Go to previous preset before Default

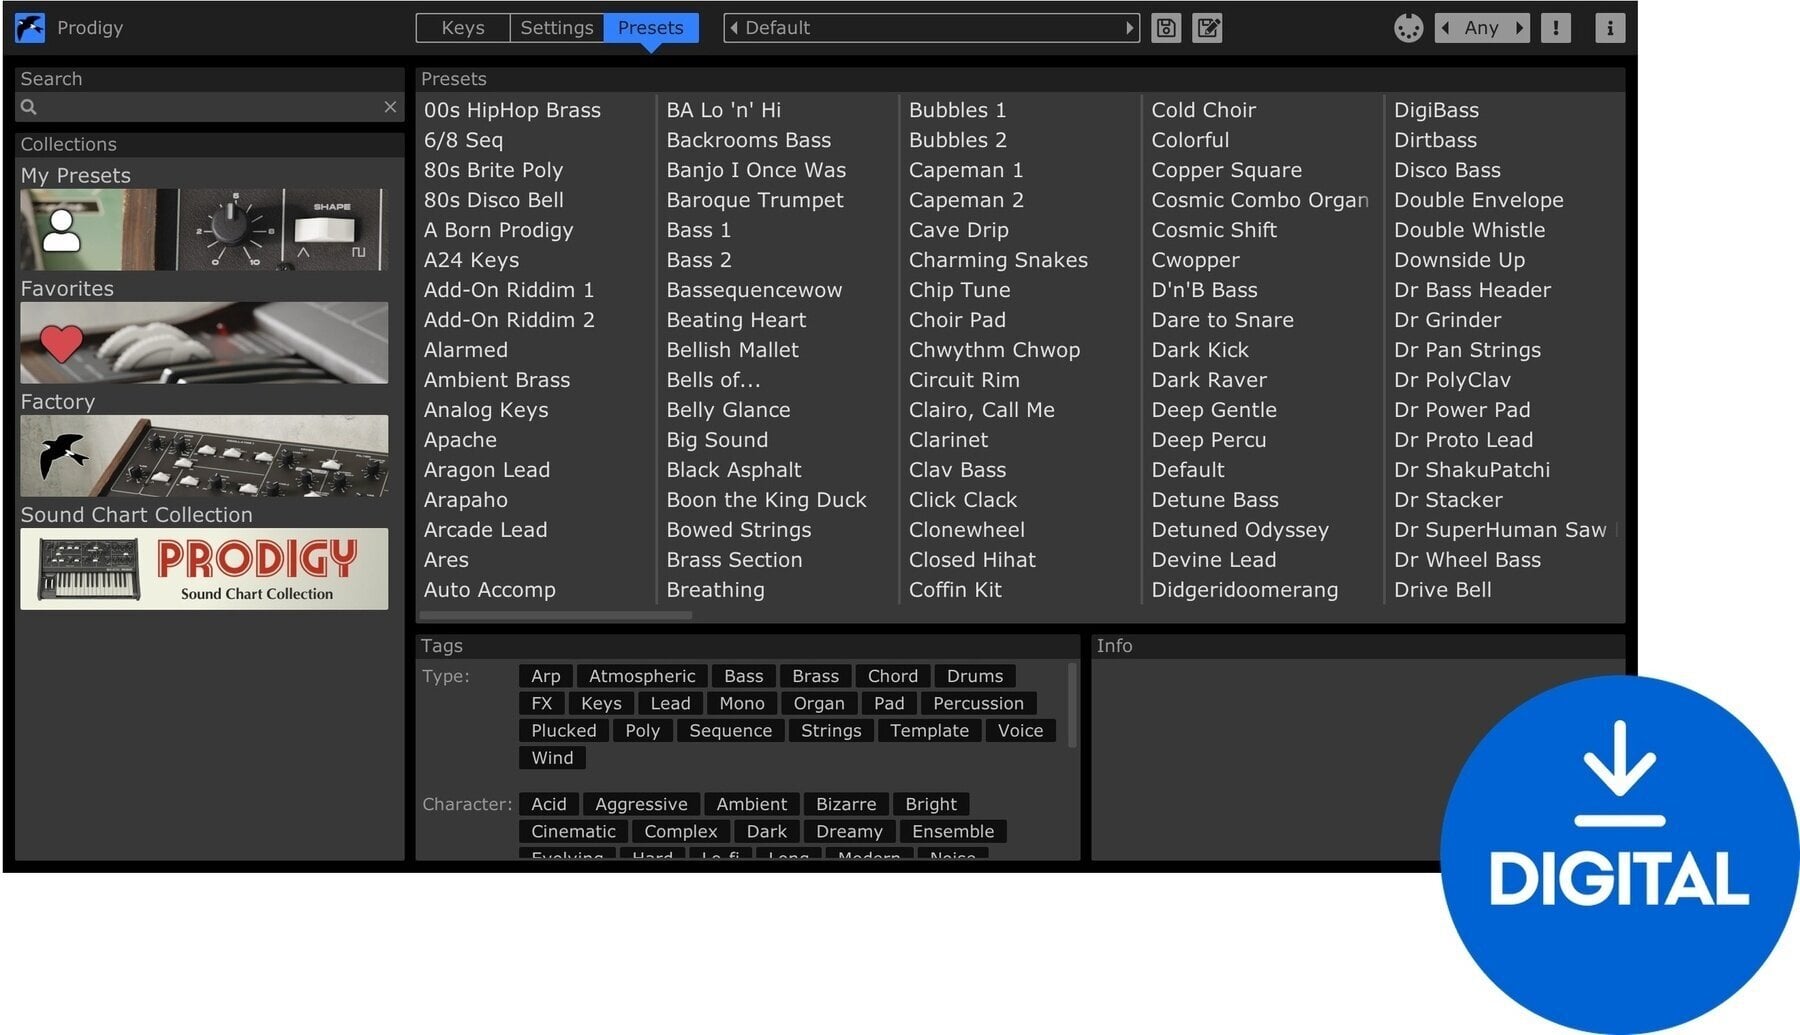point(734,28)
